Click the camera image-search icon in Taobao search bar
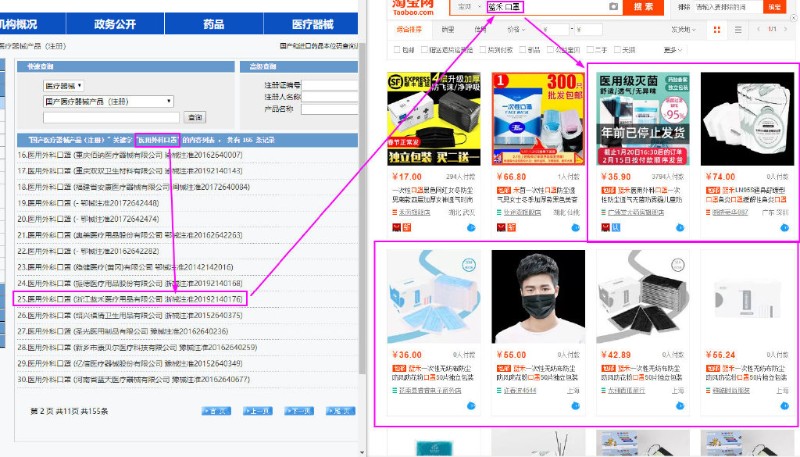The image size is (800, 457). click(613, 7)
